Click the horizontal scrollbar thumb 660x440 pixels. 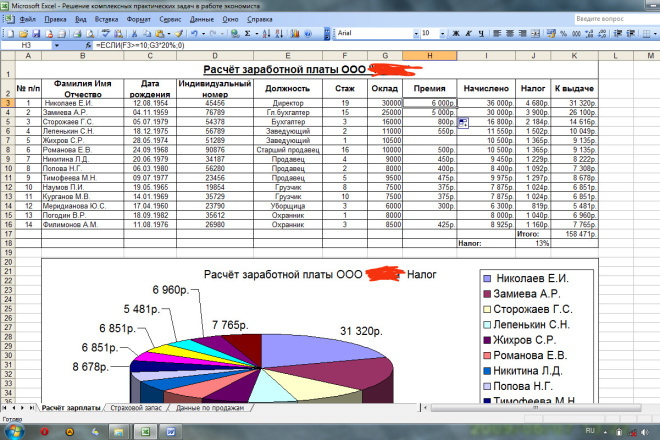pyautogui.click(x=535, y=408)
